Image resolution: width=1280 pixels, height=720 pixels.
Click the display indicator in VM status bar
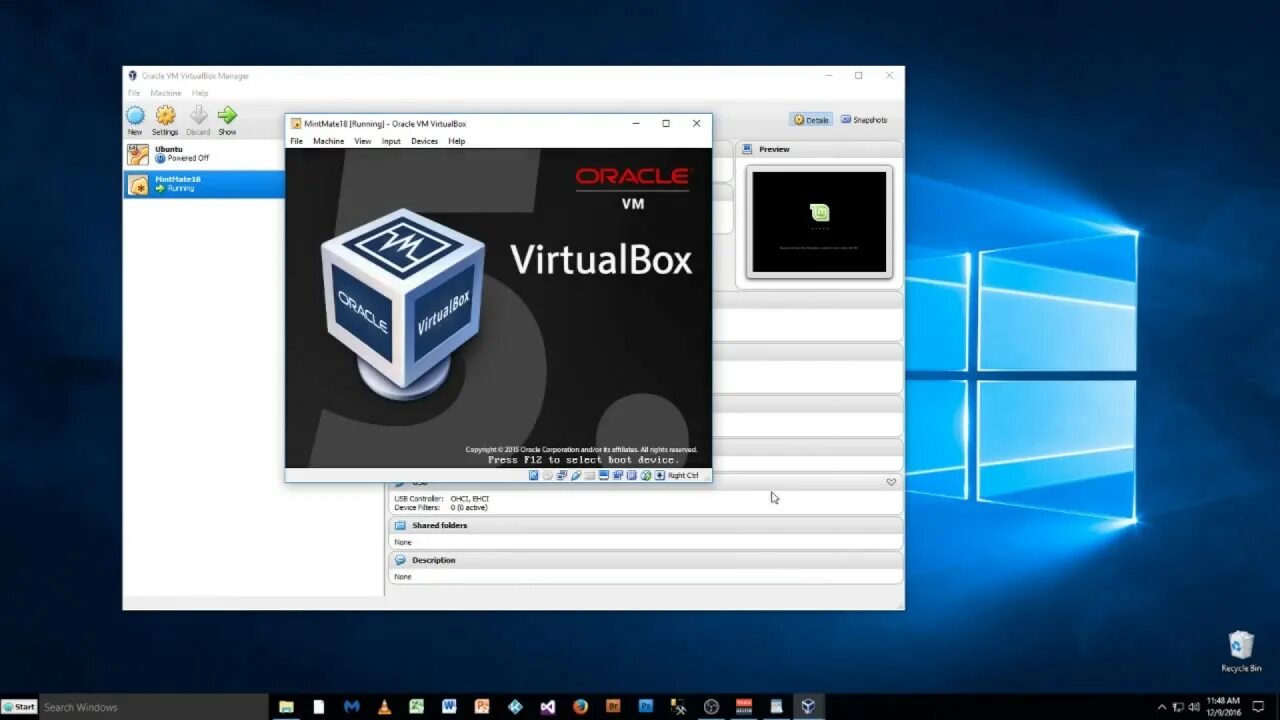[x=604, y=475]
